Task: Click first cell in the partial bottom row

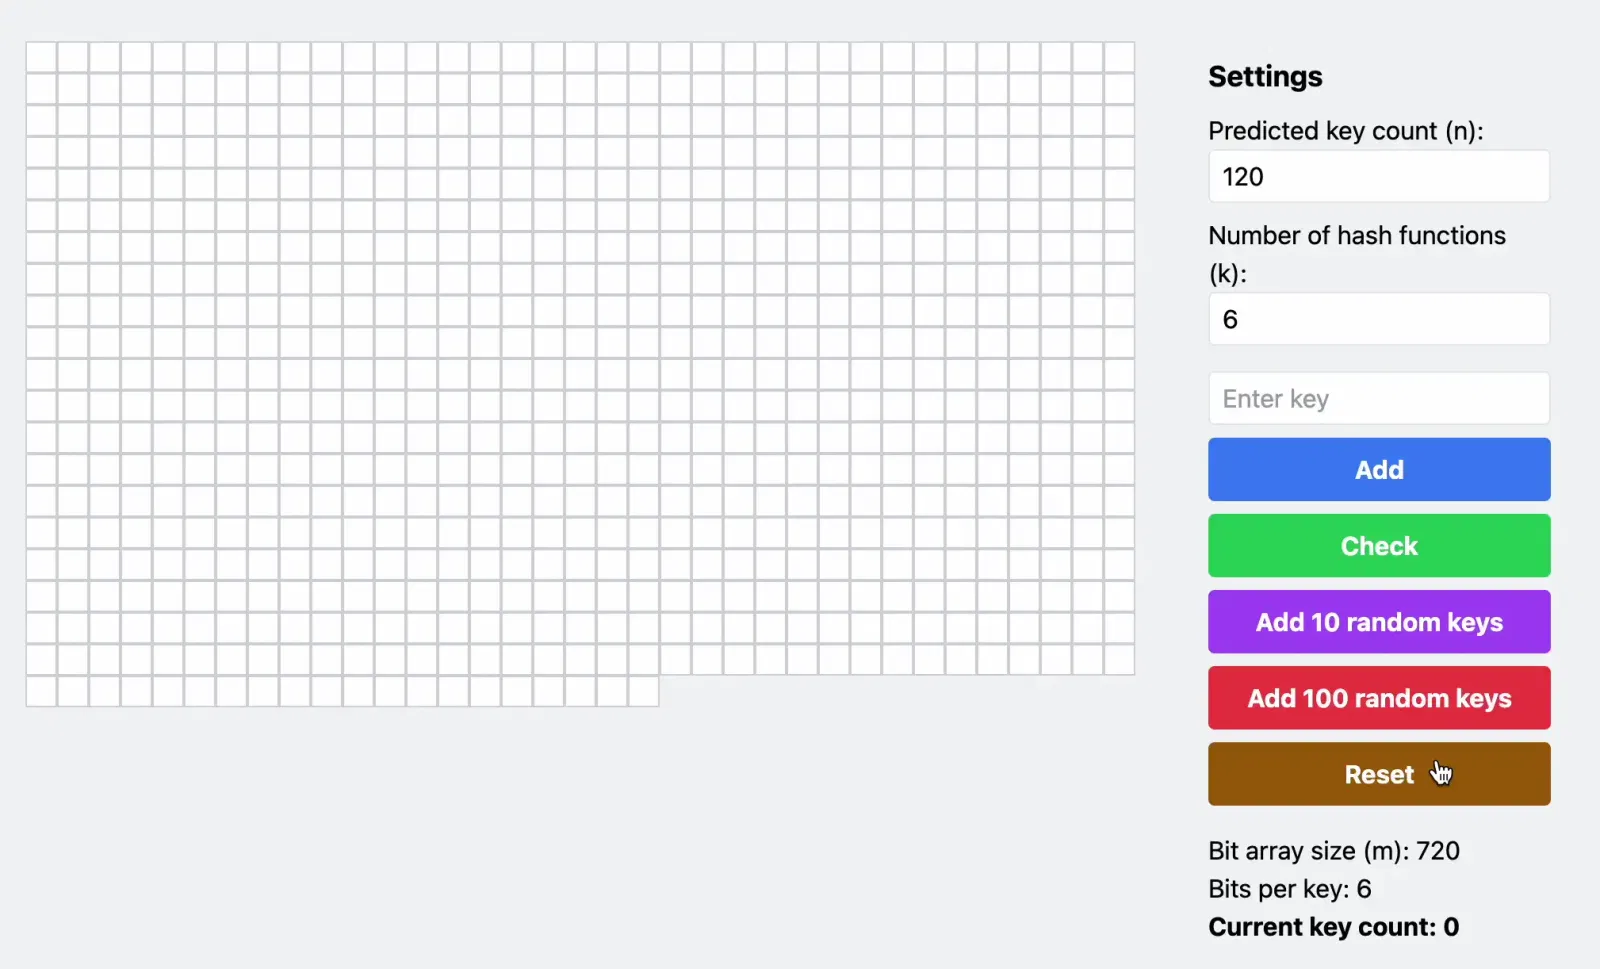Action: [41, 691]
